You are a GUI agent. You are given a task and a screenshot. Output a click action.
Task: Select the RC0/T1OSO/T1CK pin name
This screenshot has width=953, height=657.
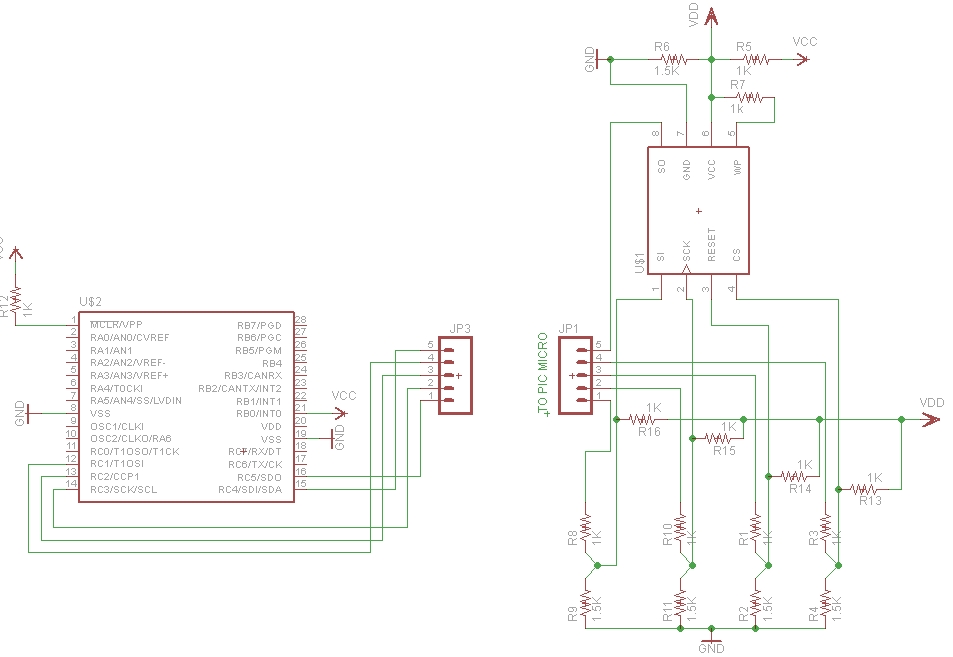tap(134, 451)
